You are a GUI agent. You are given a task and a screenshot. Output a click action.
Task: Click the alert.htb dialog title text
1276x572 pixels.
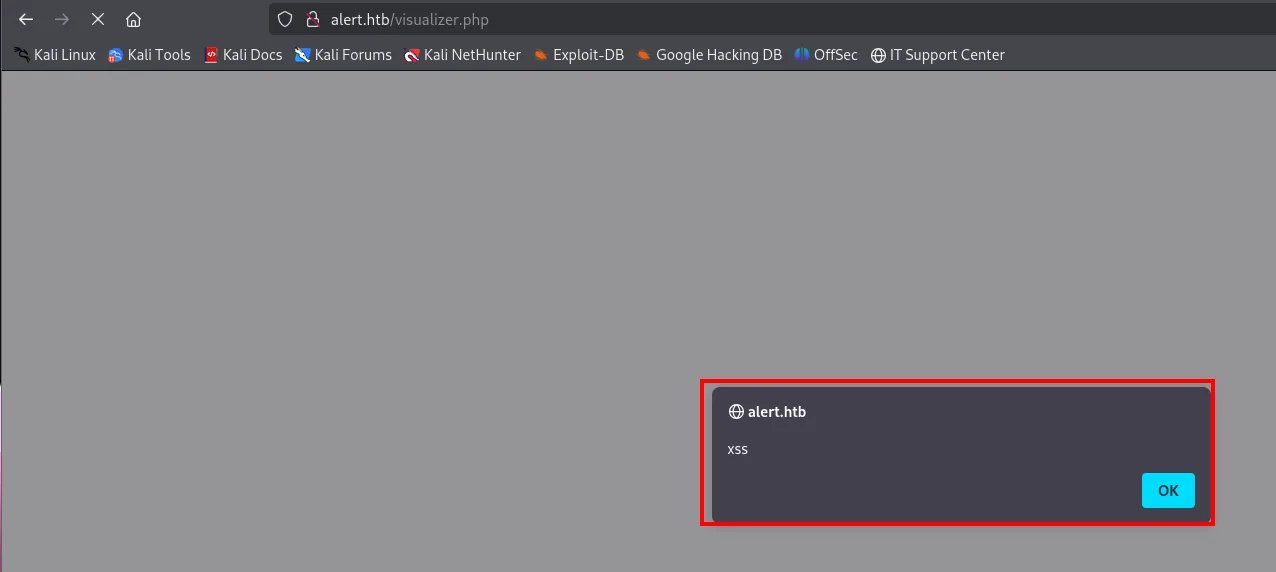777,412
